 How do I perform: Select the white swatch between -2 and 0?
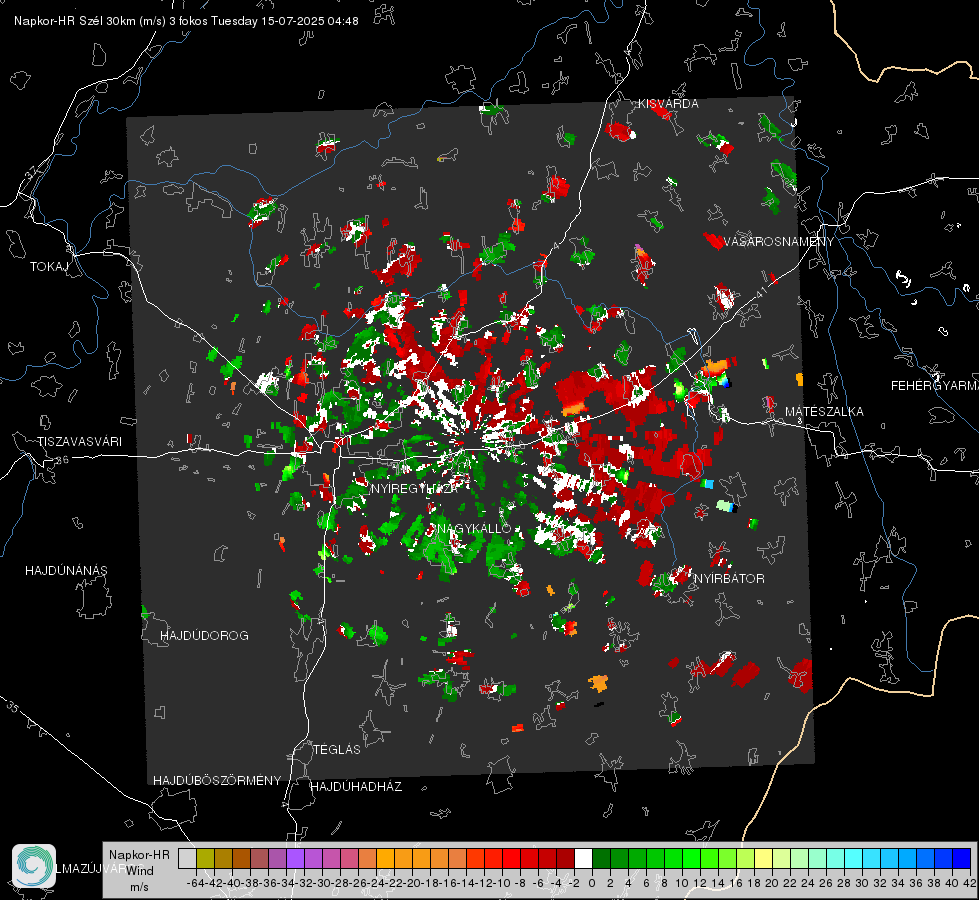pyautogui.click(x=583, y=859)
